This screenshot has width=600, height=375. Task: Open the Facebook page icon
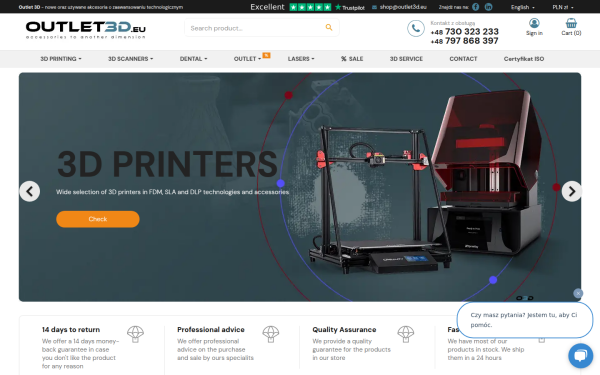[x=475, y=7]
